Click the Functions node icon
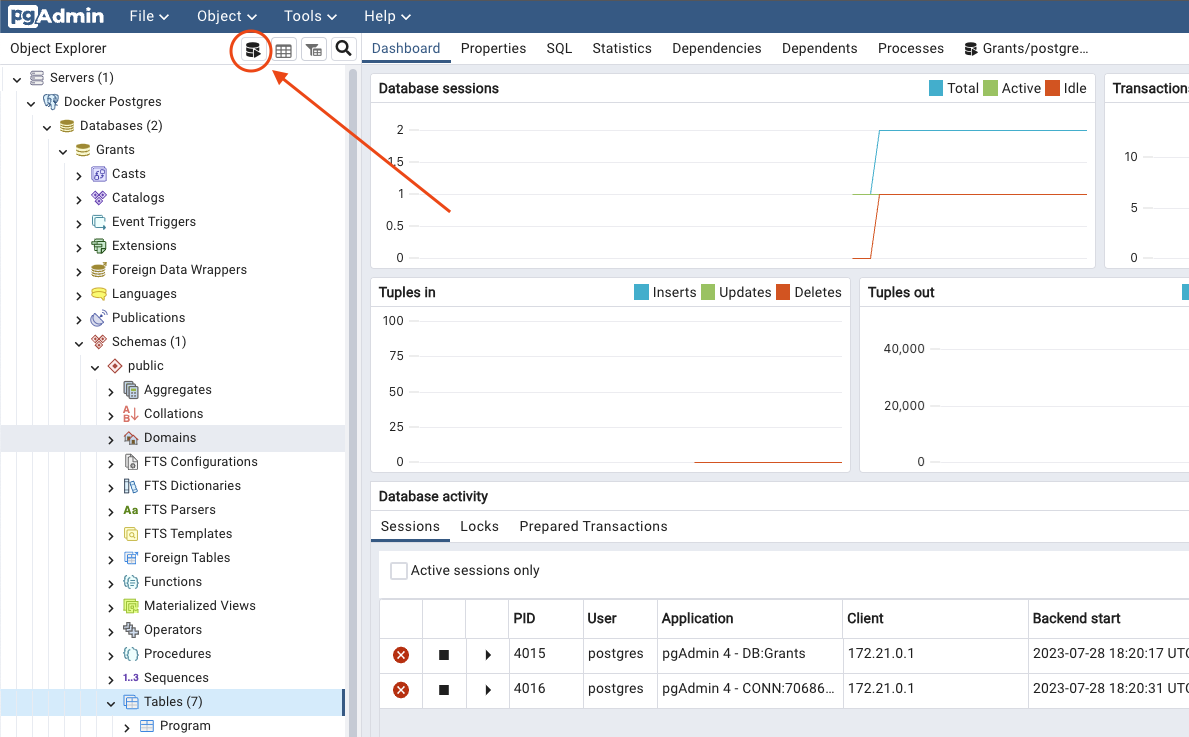1189x737 pixels. click(x=130, y=582)
